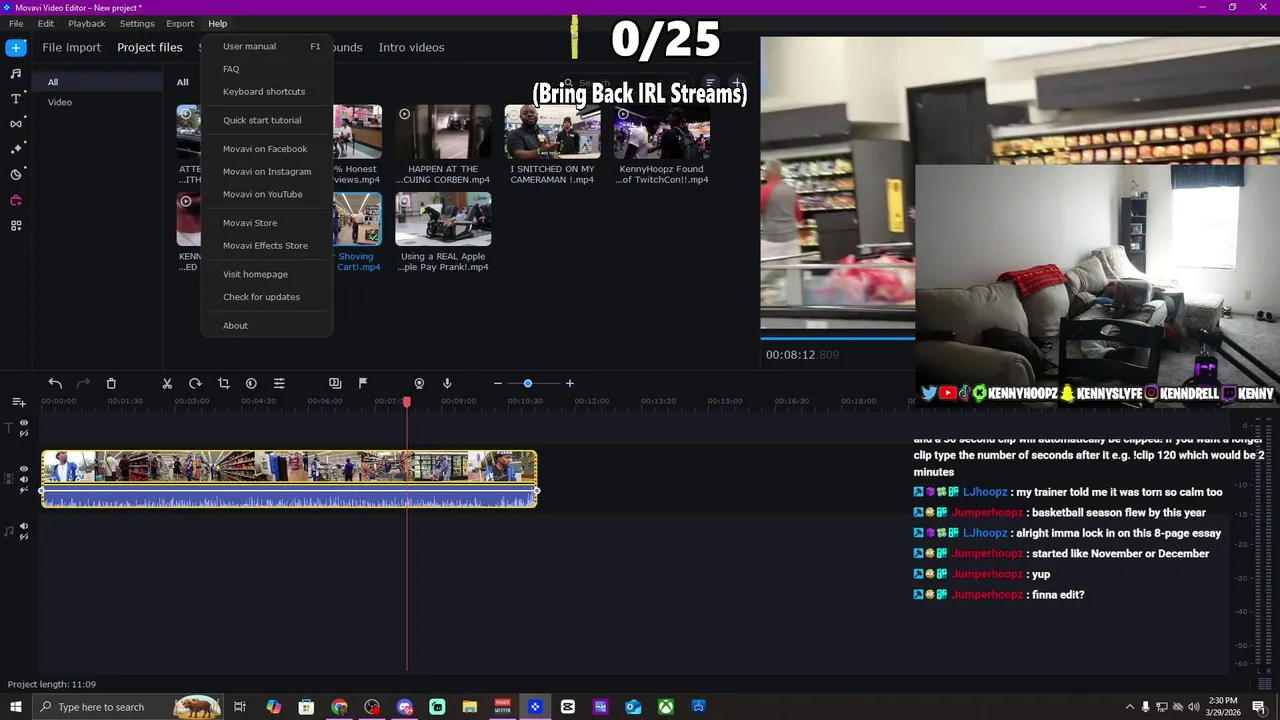The height and width of the screenshot is (720, 1280).
Task: Open the File menu
Action: tap(16, 23)
